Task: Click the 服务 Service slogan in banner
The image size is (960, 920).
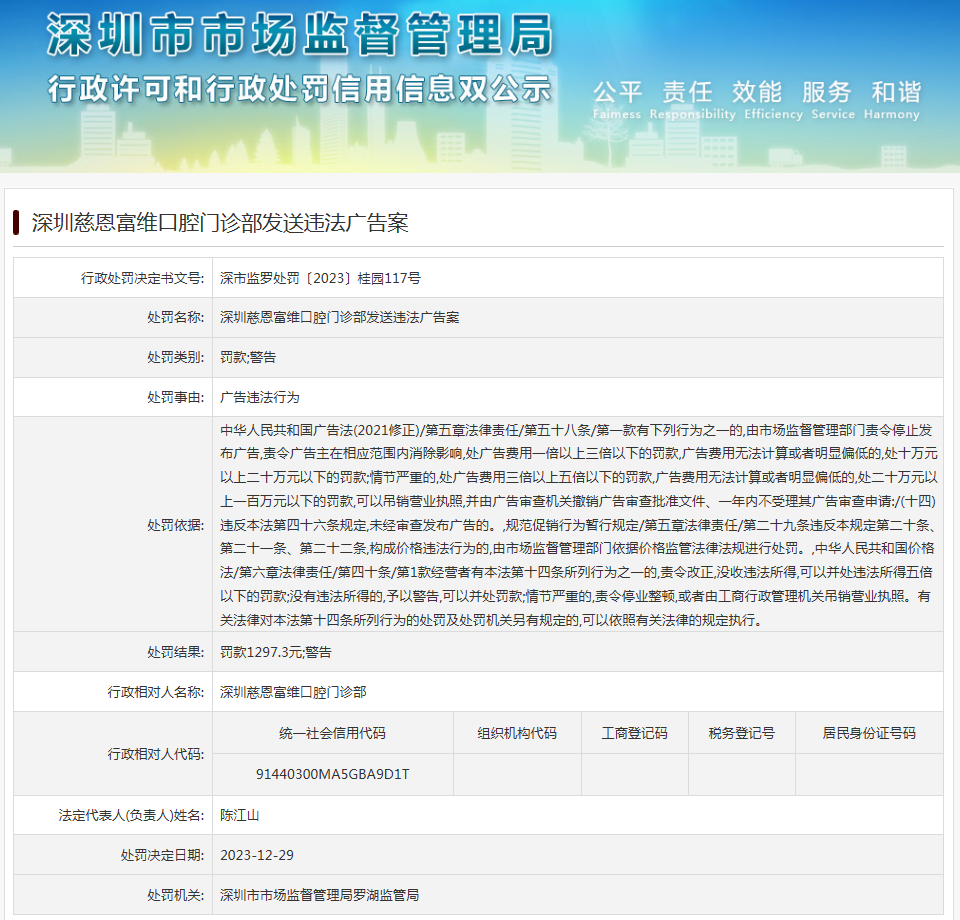Action: (833, 99)
